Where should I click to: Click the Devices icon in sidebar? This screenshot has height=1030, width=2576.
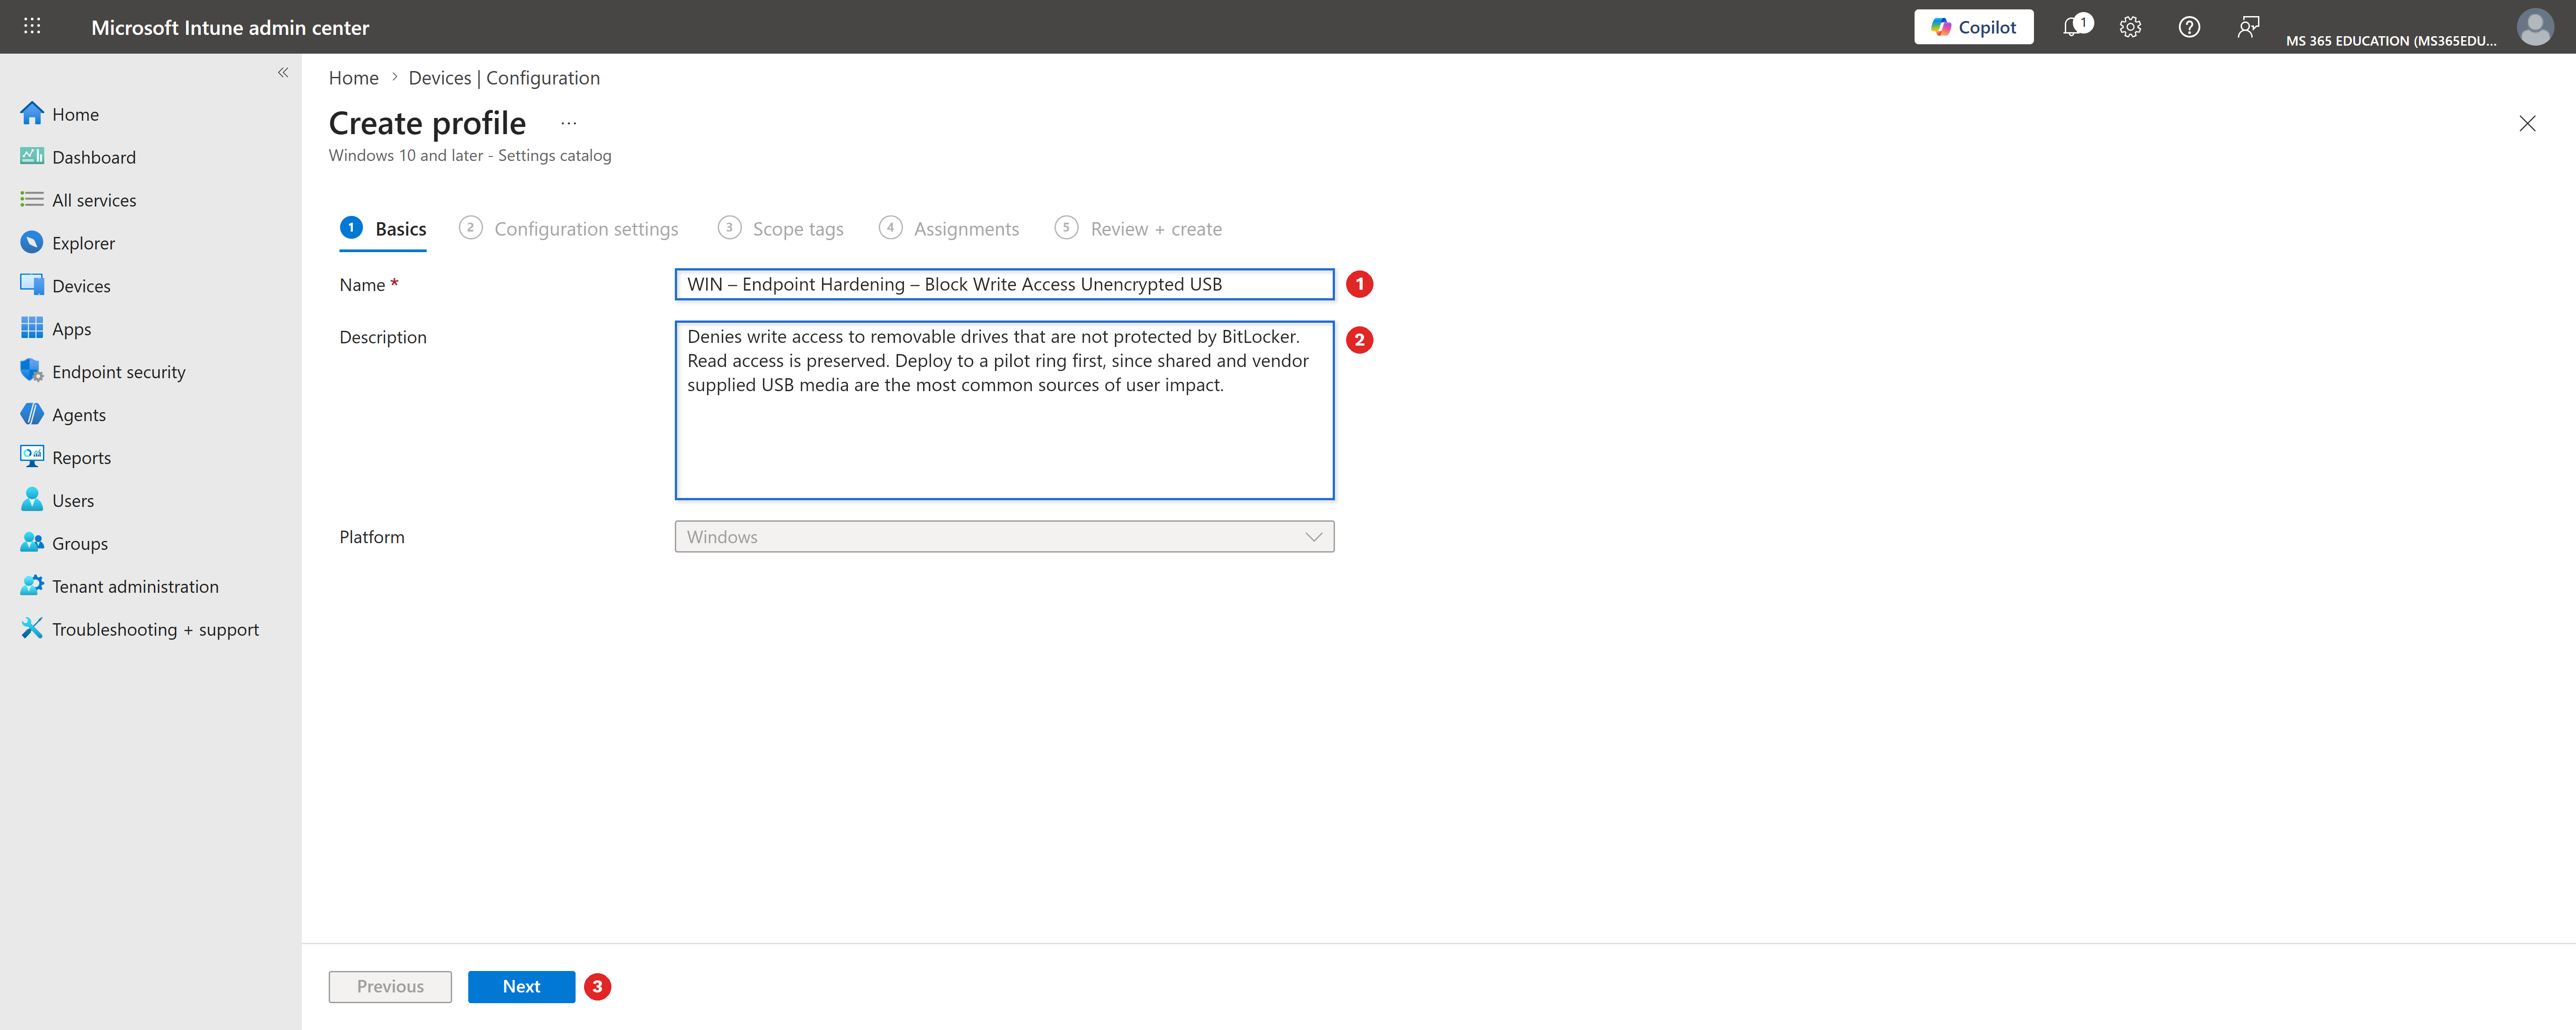pos(32,285)
